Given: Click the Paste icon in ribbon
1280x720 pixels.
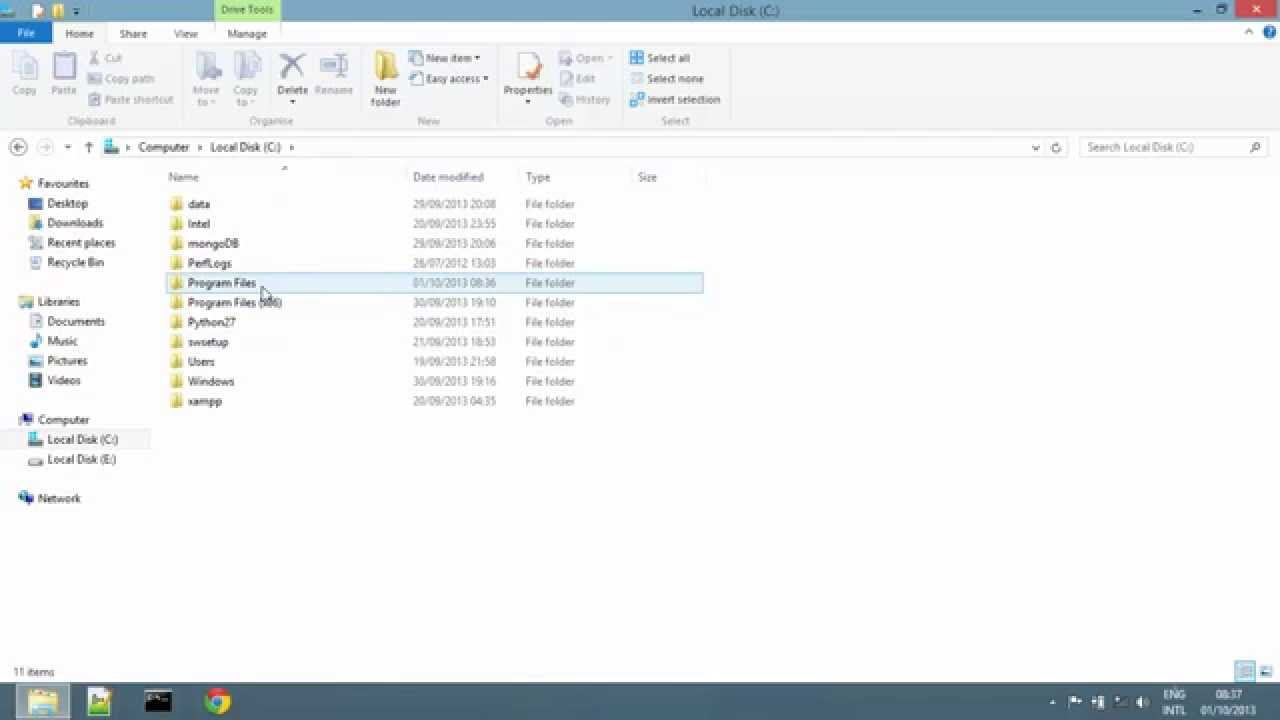Looking at the screenshot, I should (x=64, y=75).
